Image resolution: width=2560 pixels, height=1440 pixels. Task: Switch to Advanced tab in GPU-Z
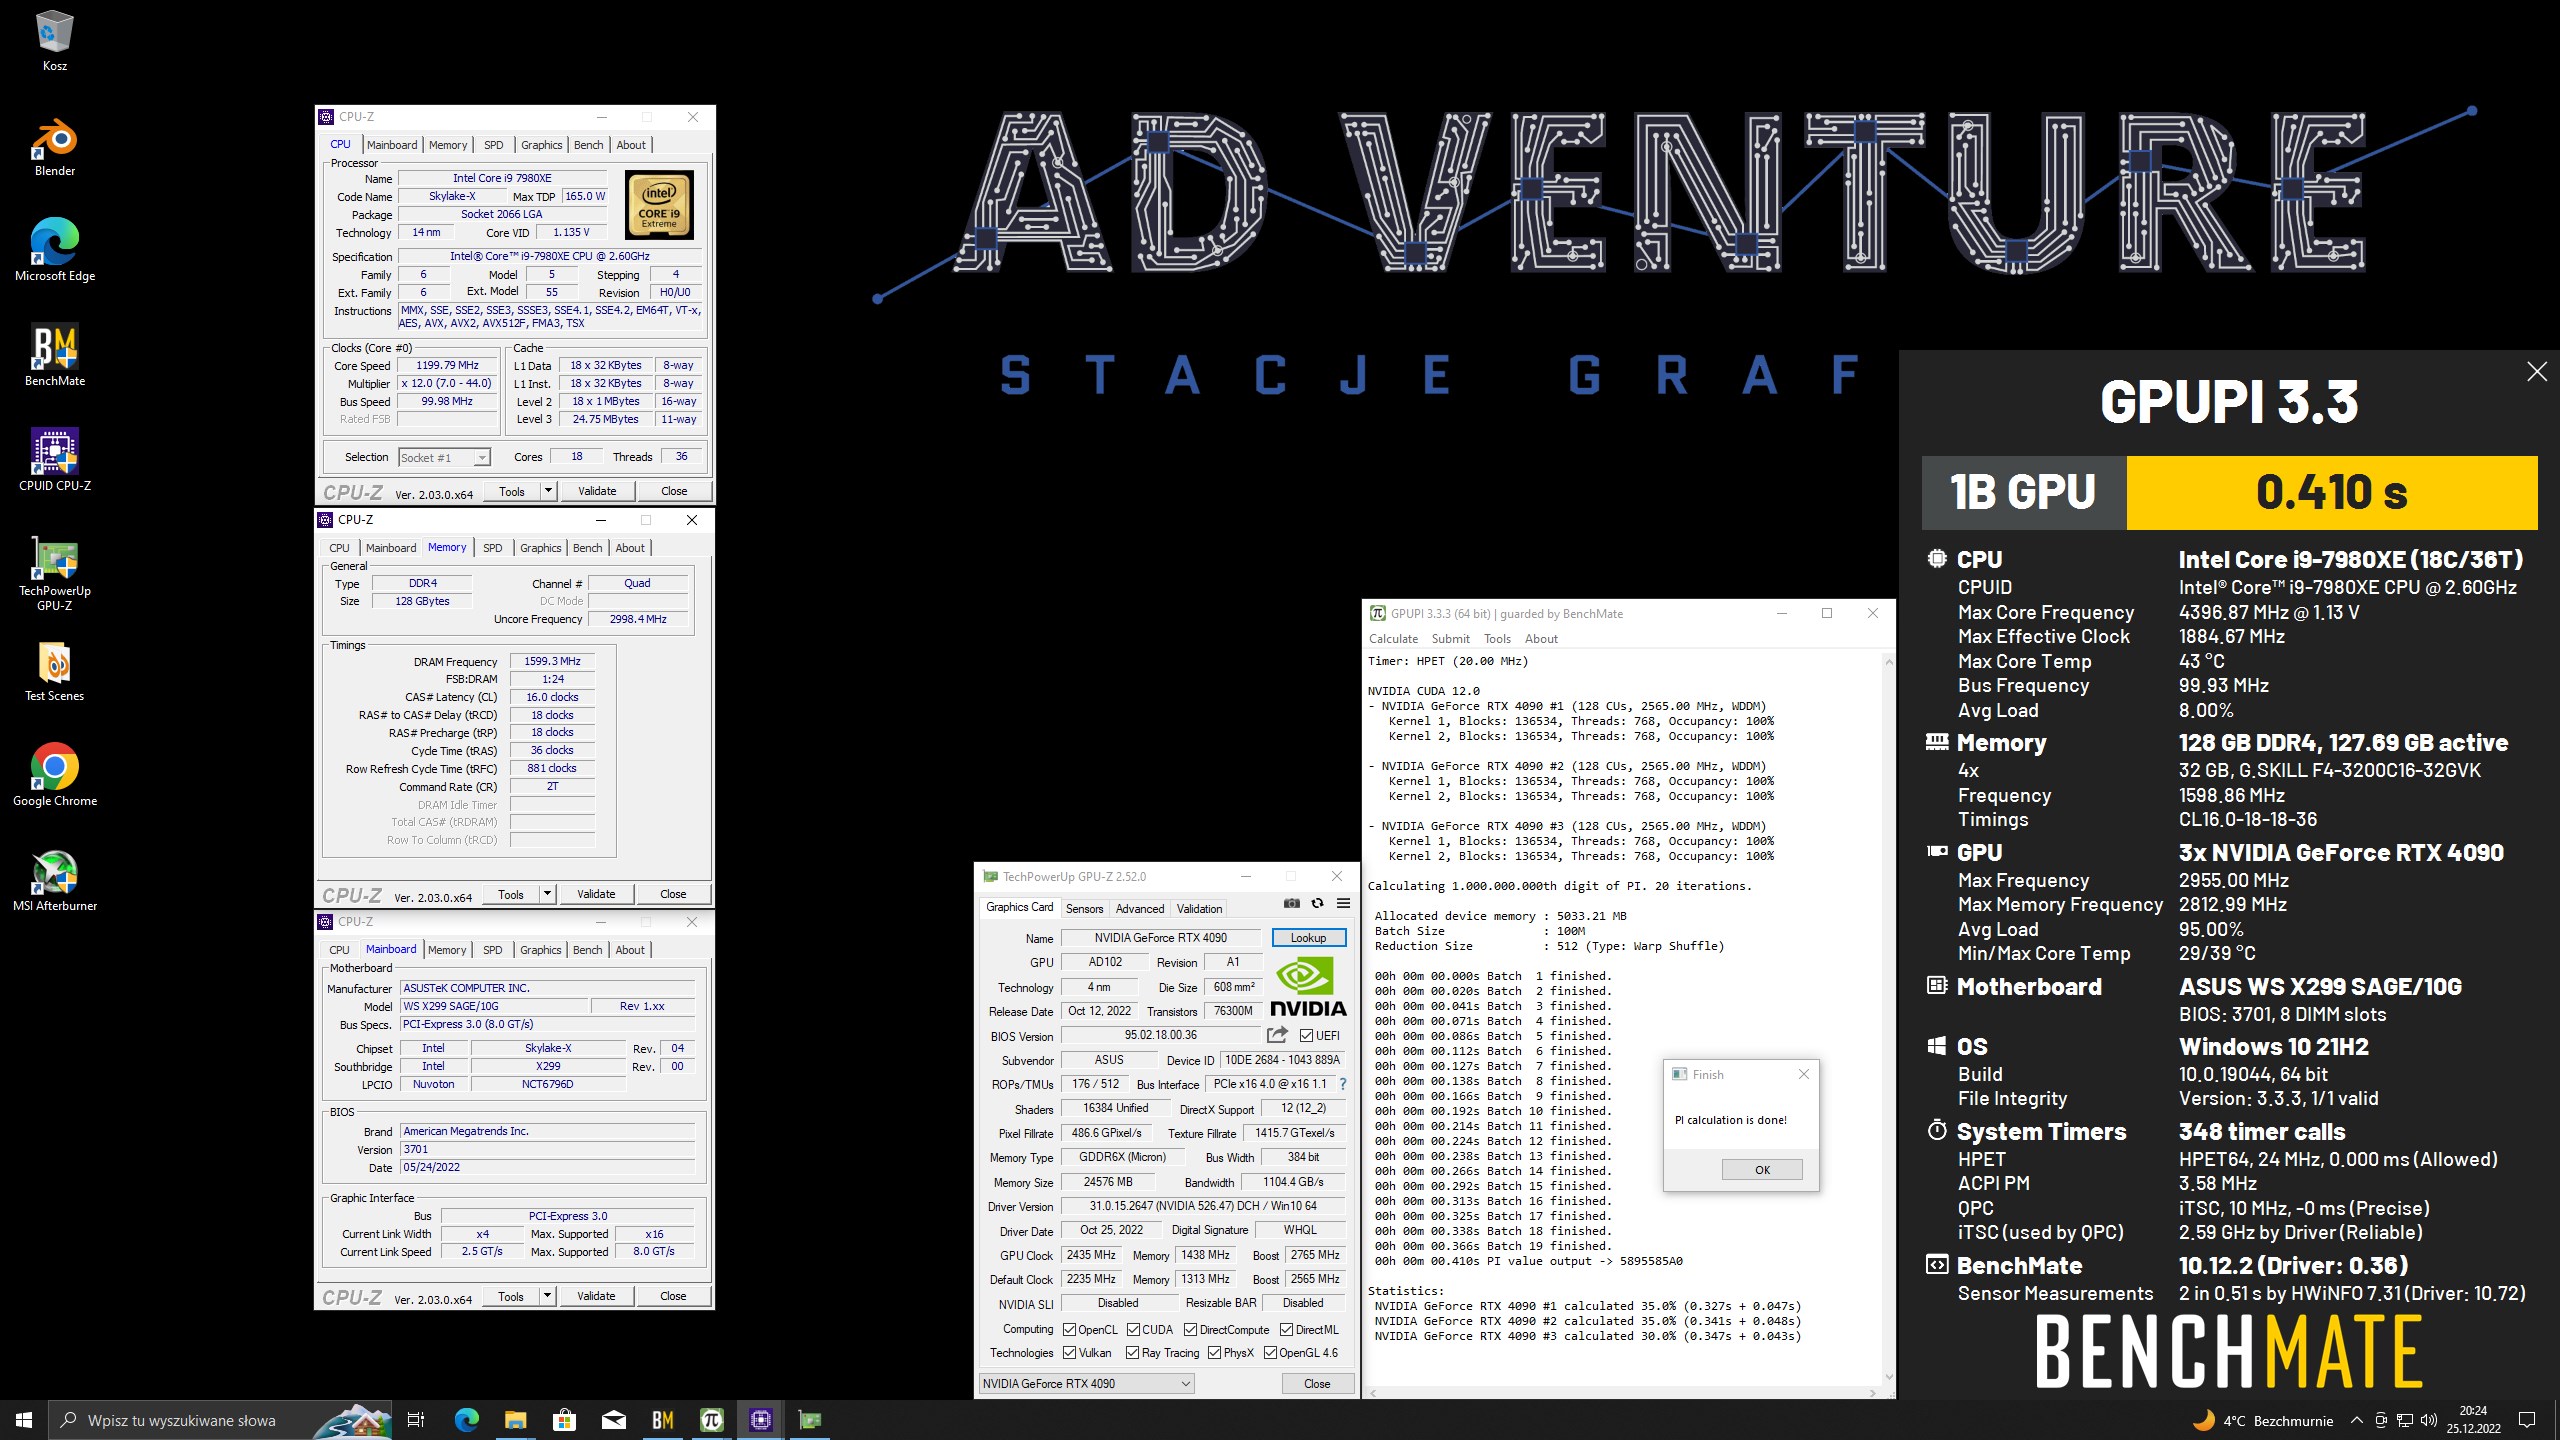(1139, 908)
